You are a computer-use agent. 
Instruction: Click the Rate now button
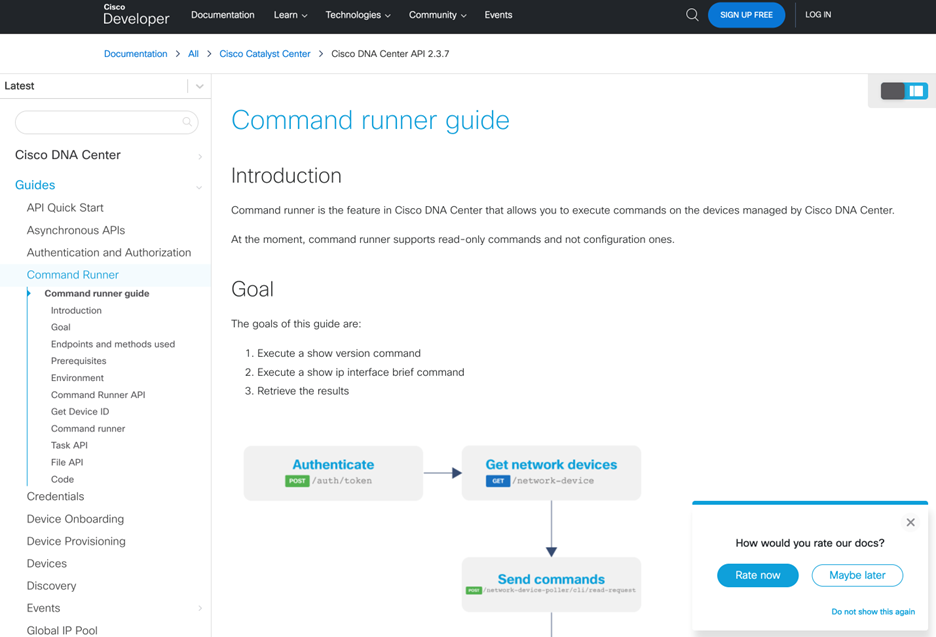(757, 575)
